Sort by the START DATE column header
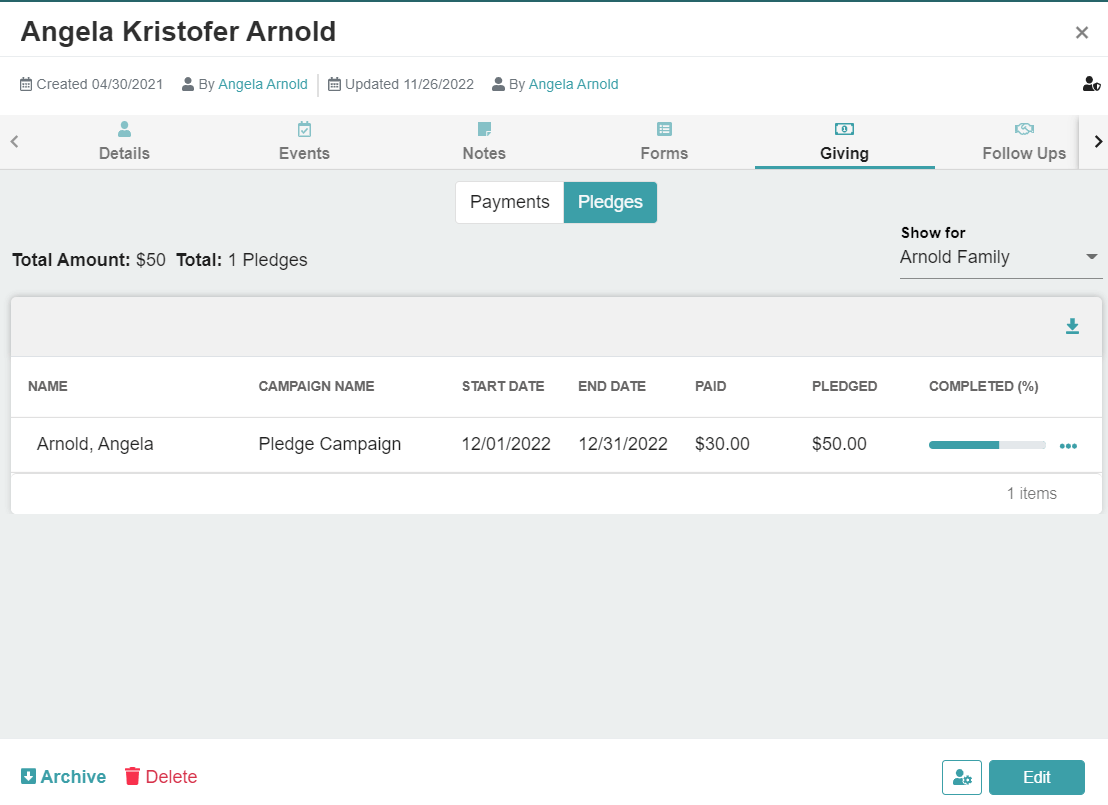The width and height of the screenshot is (1108, 805). point(503,387)
